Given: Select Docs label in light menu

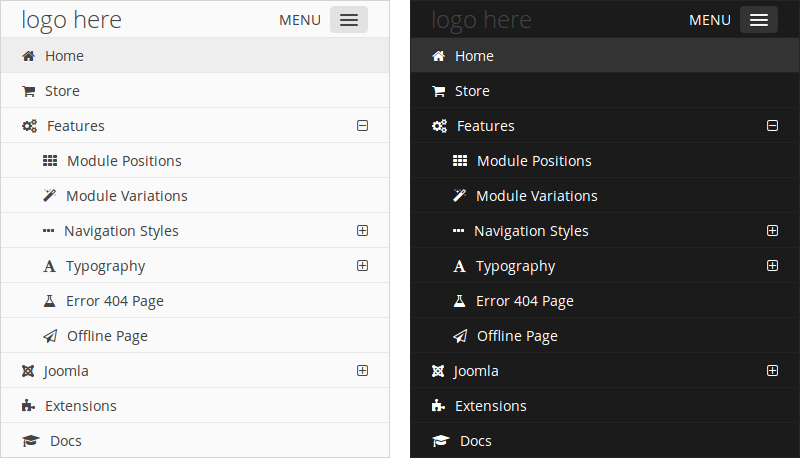Looking at the screenshot, I should click(66, 441).
